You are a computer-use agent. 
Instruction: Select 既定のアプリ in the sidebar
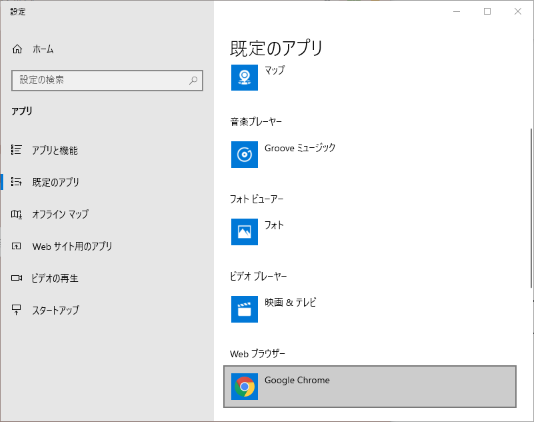[56, 182]
